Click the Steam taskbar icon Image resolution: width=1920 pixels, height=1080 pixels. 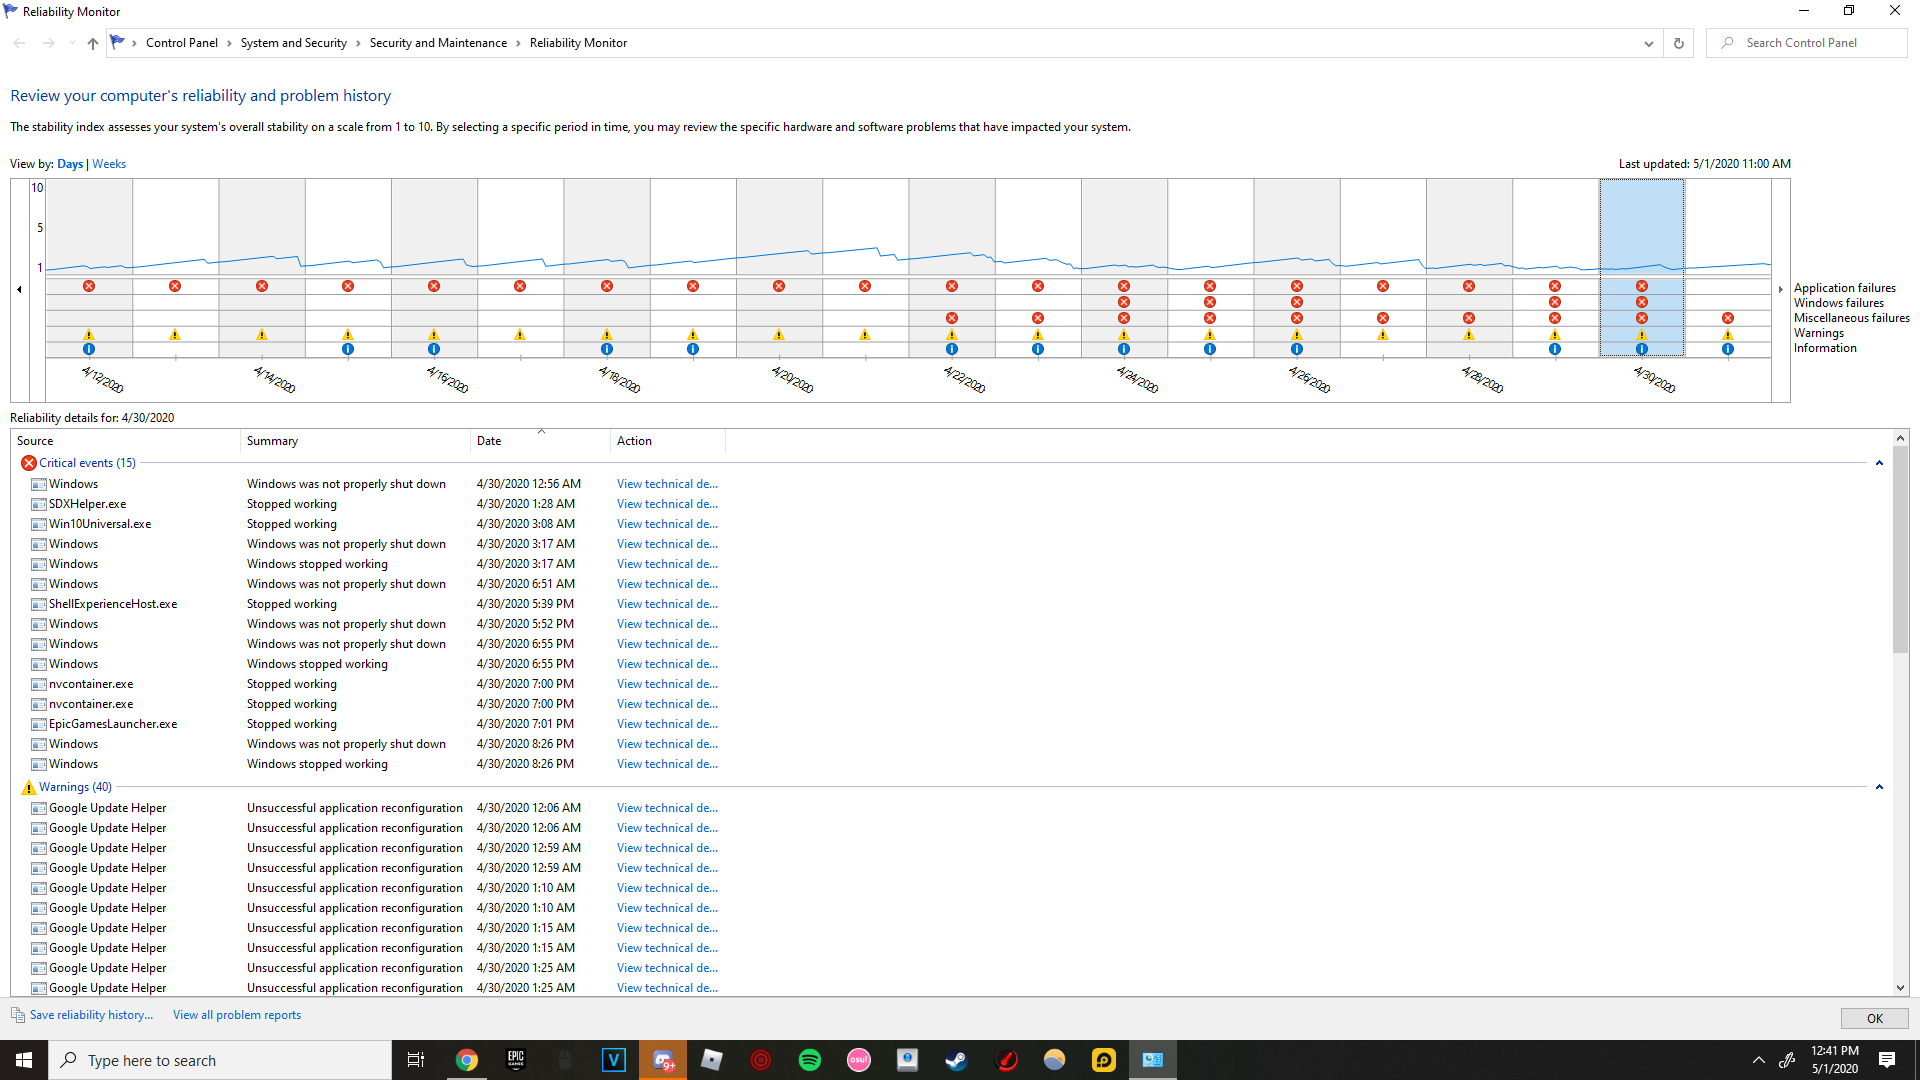[x=957, y=1060]
